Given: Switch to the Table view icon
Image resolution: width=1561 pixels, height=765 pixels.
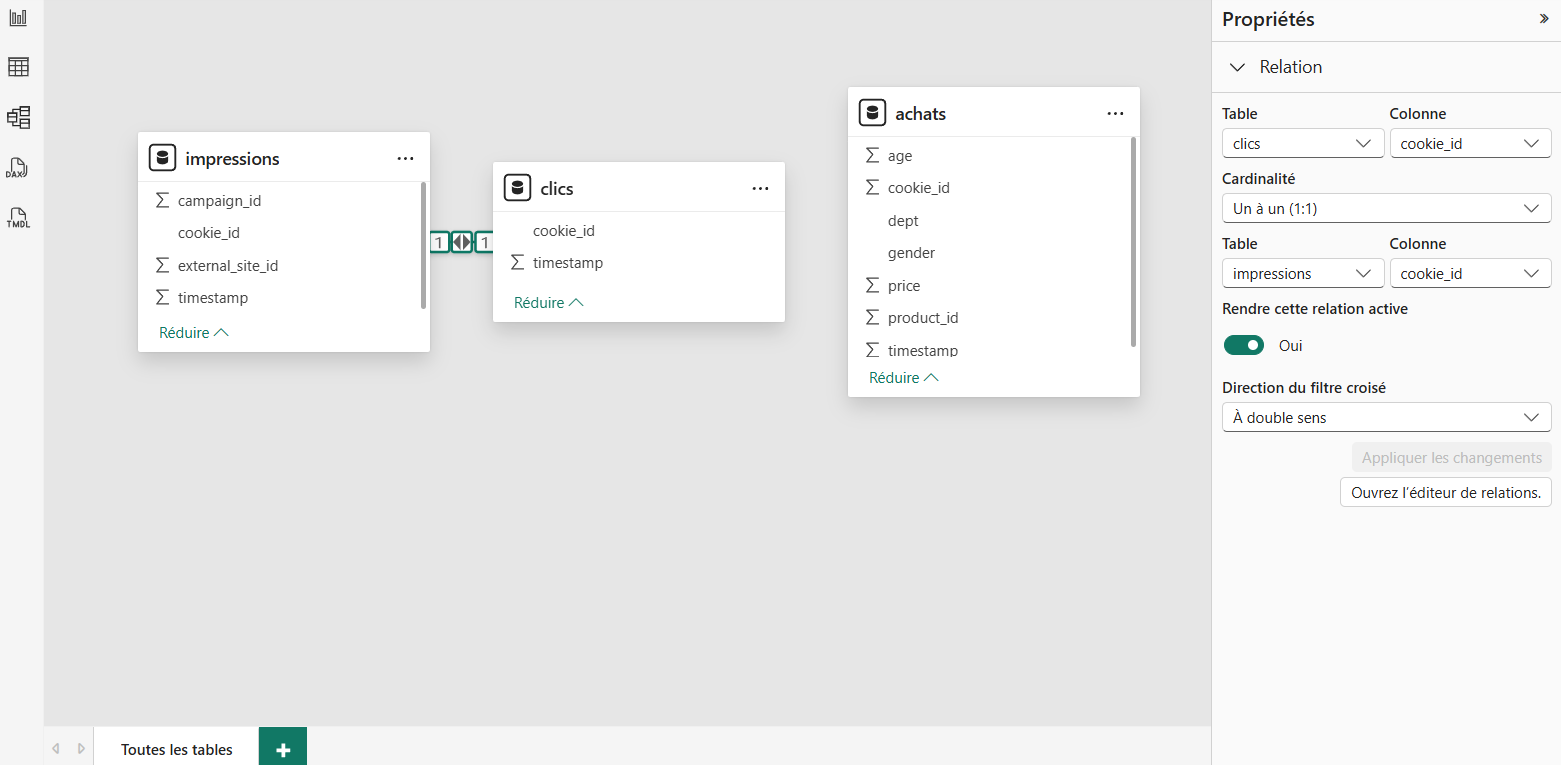Looking at the screenshot, I should click(18, 67).
